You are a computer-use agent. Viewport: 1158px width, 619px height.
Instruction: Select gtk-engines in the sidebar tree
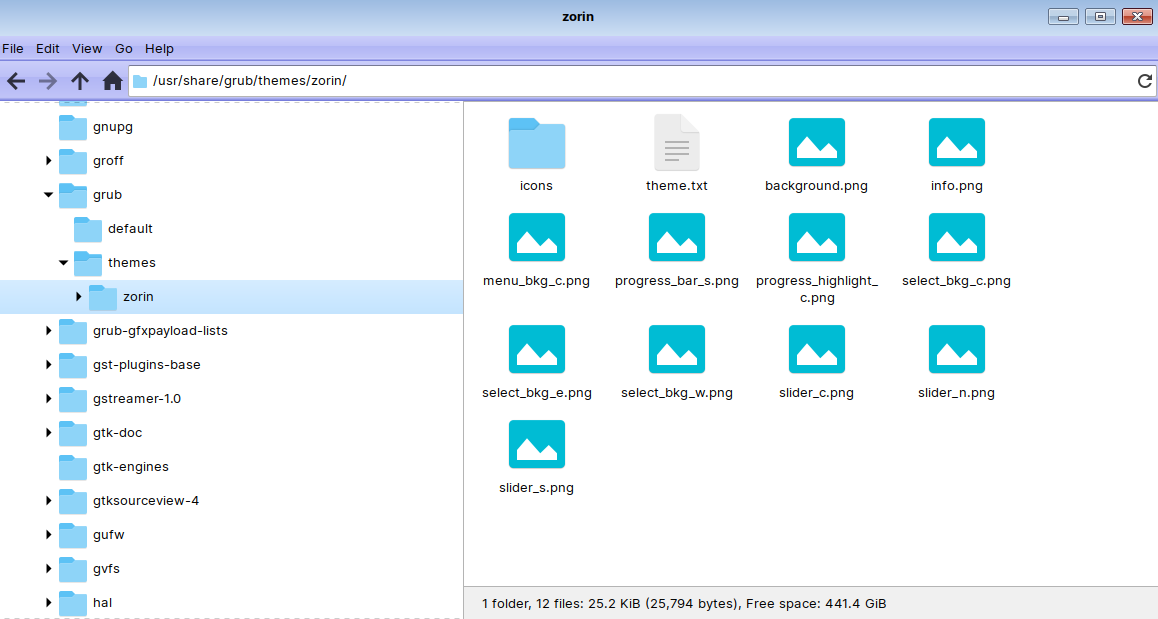tap(130, 467)
